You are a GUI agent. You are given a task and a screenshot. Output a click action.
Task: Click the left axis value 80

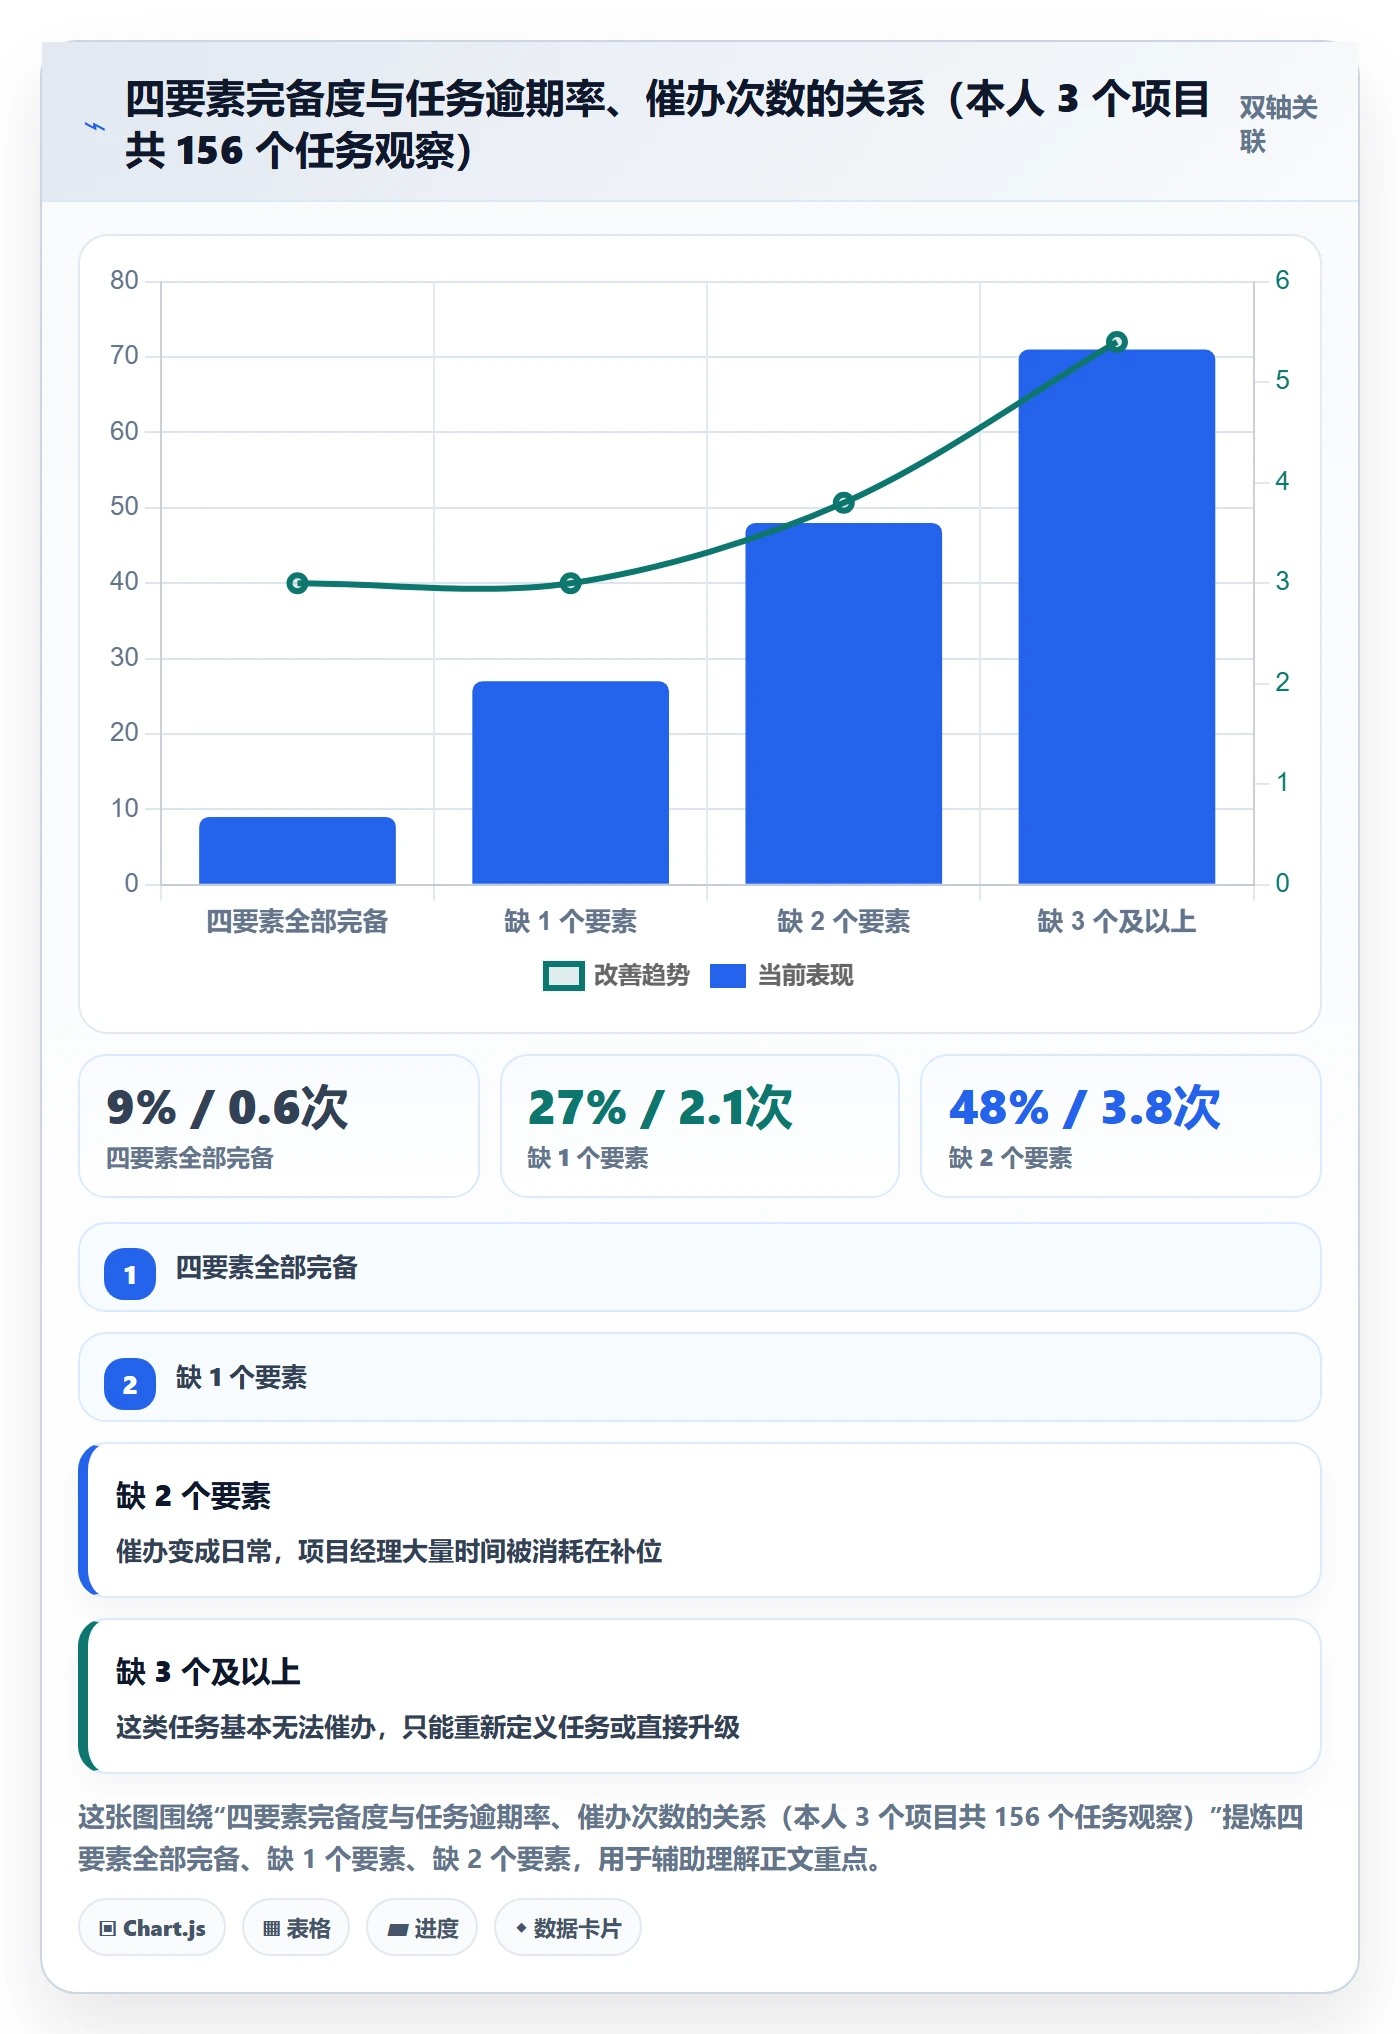pyautogui.click(x=124, y=280)
